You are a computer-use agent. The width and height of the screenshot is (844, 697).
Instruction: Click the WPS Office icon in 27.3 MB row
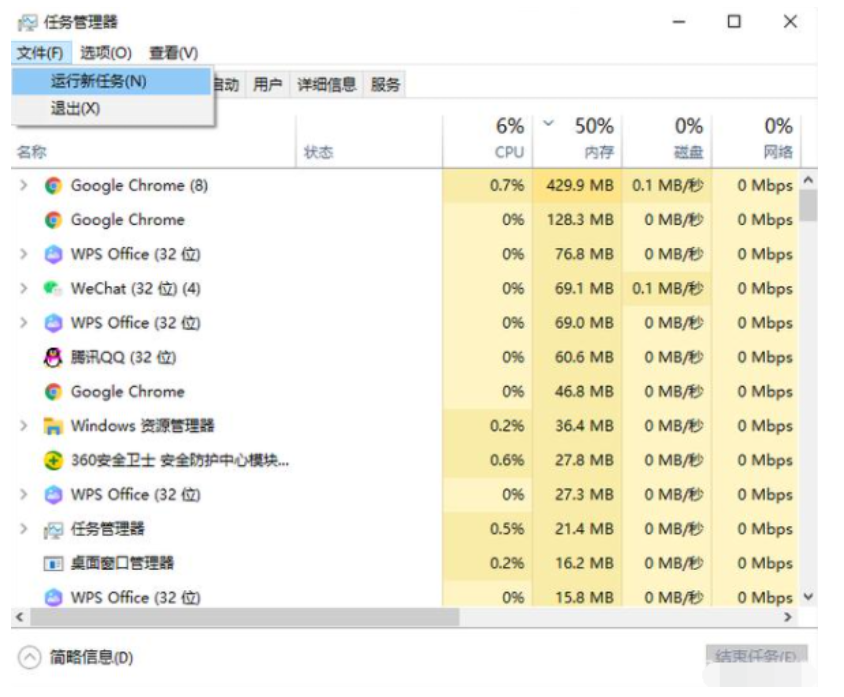point(53,495)
